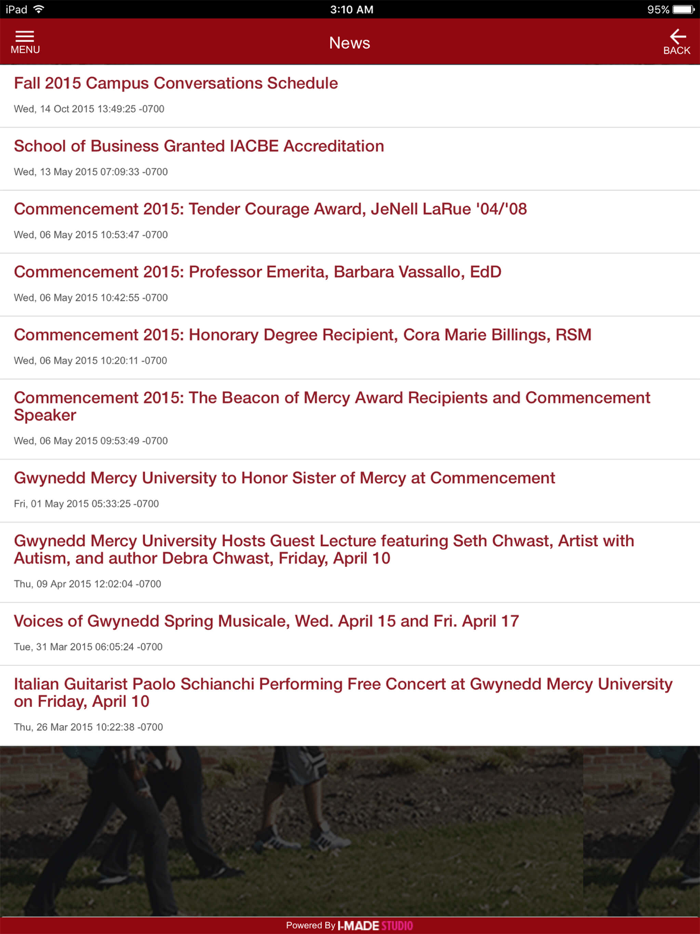Open Professor Emerita Barbara Vassallo article
The image size is (700, 934).
(257, 272)
